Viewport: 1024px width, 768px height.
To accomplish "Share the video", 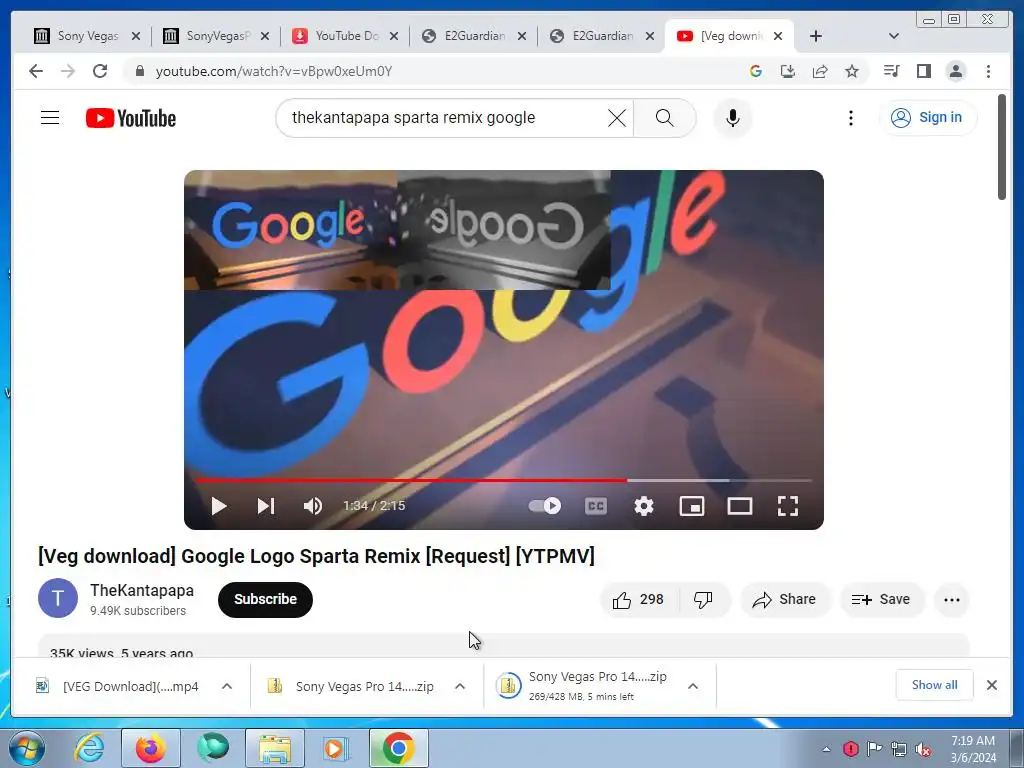I will 784,600.
